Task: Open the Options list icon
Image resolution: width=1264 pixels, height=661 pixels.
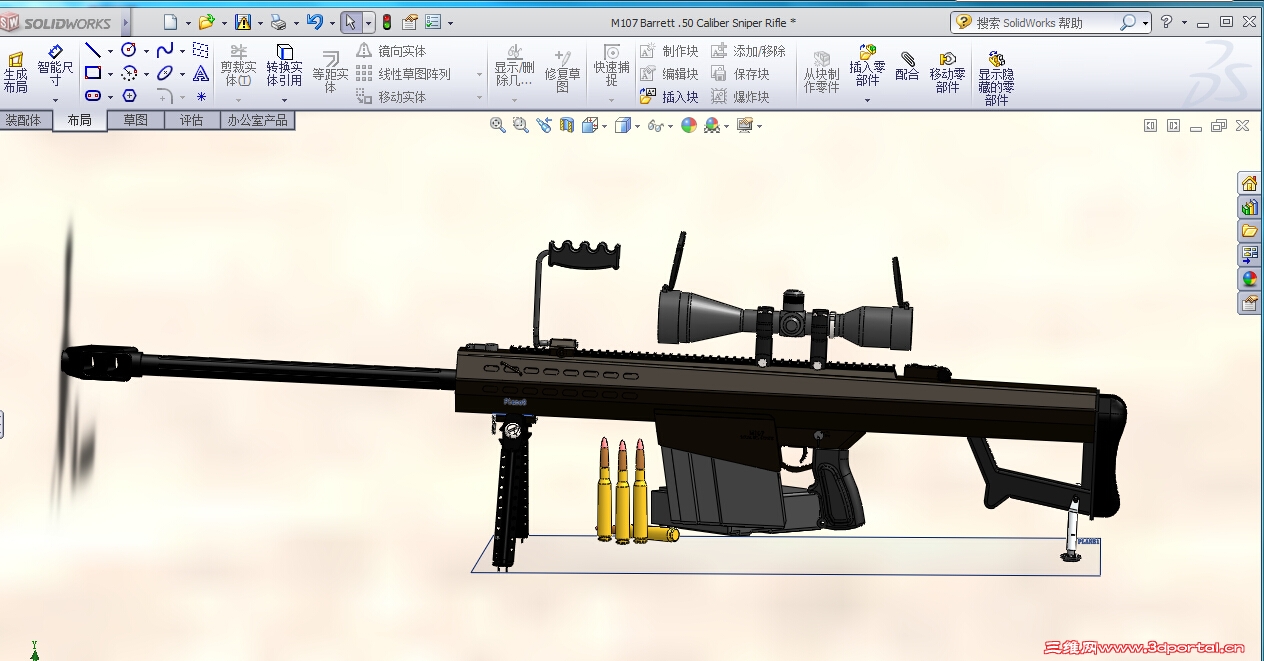Action: coord(434,22)
